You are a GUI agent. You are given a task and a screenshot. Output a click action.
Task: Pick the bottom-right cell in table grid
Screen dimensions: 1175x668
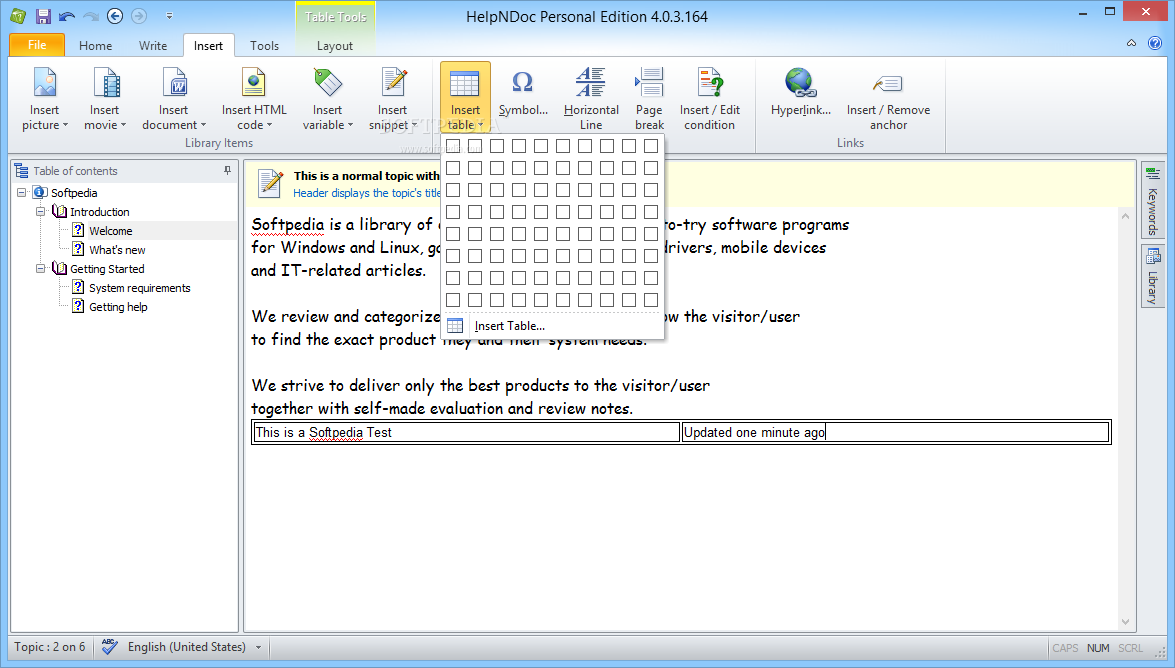tap(650, 300)
